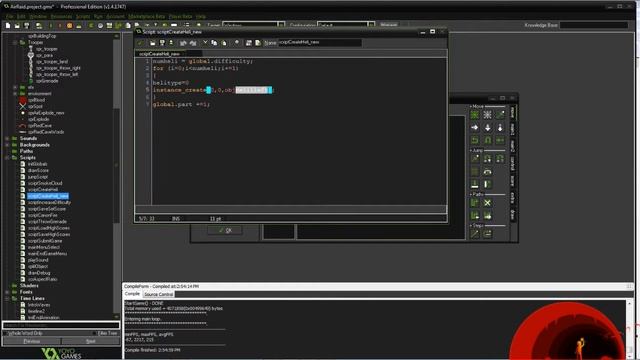Image resolution: width=640 pixels, height=360 pixels.
Task: Redo edit in script editor toolbar
Action: pyautogui.click(x=193, y=43)
